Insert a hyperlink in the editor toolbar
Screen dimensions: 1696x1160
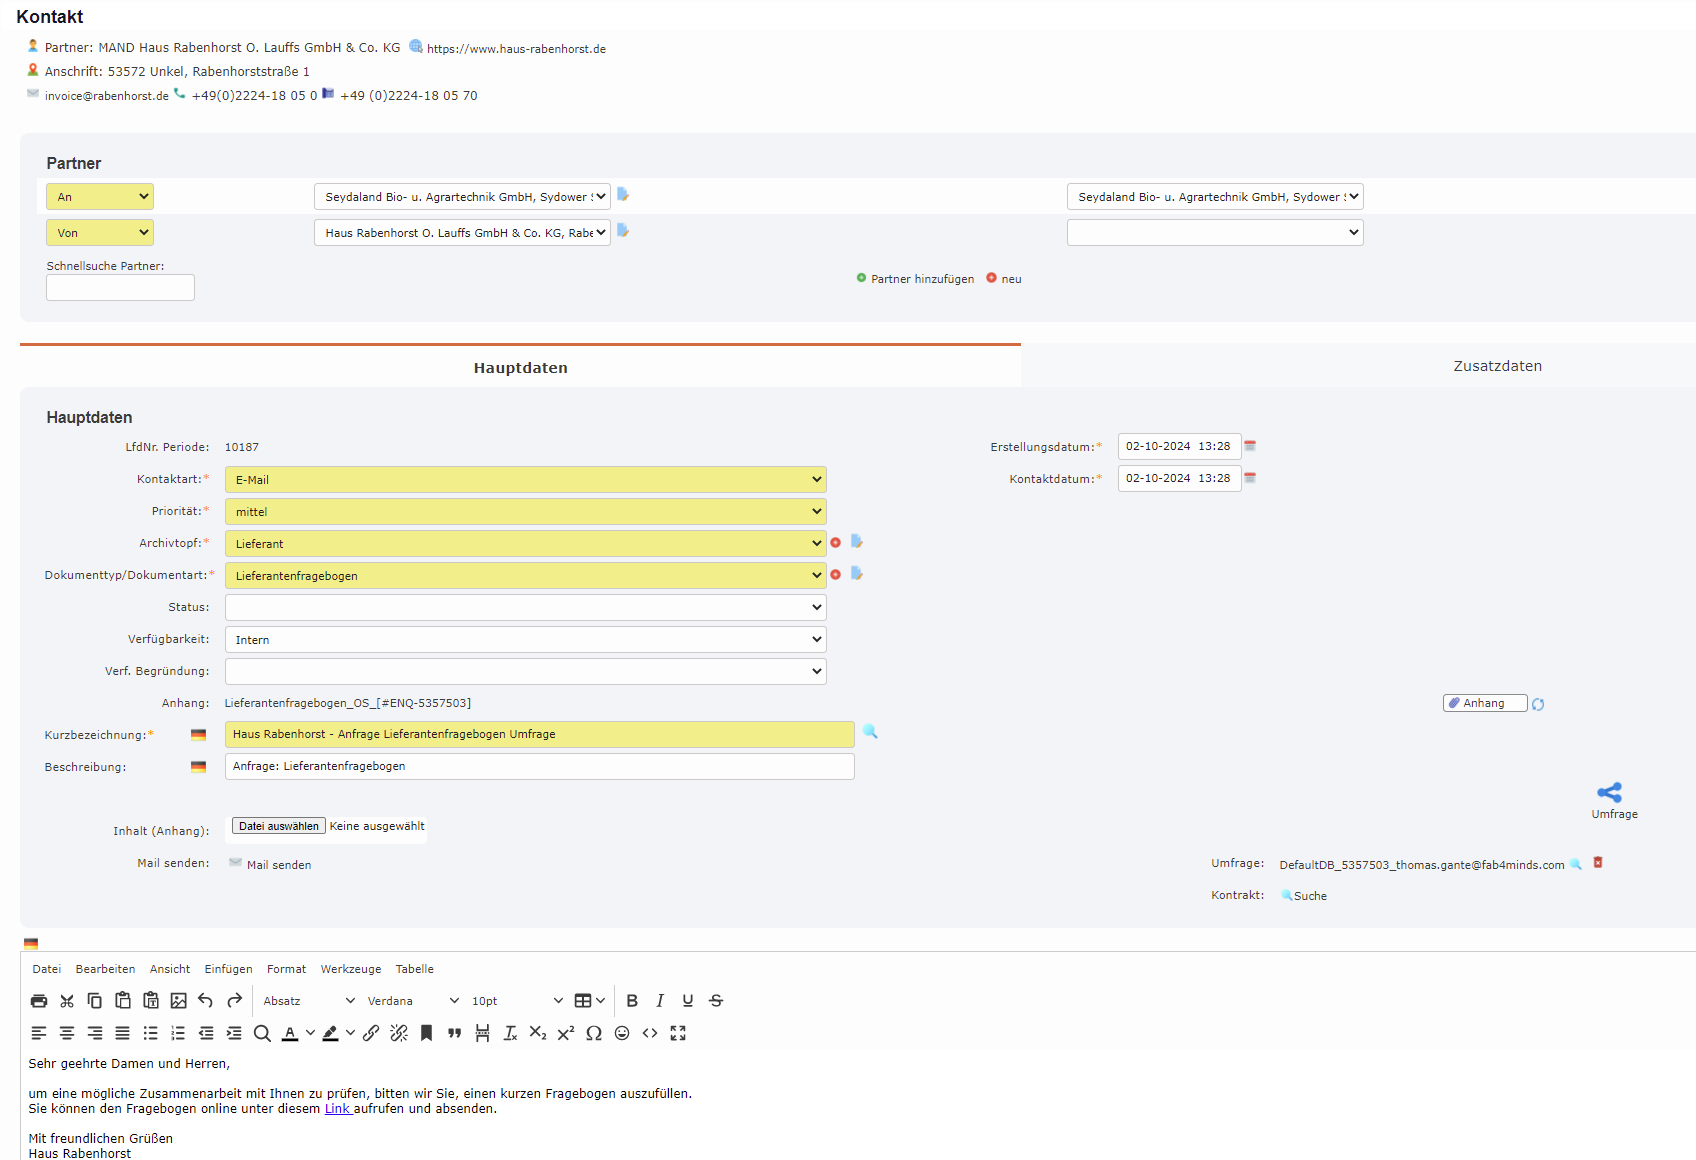click(x=371, y=1033)
